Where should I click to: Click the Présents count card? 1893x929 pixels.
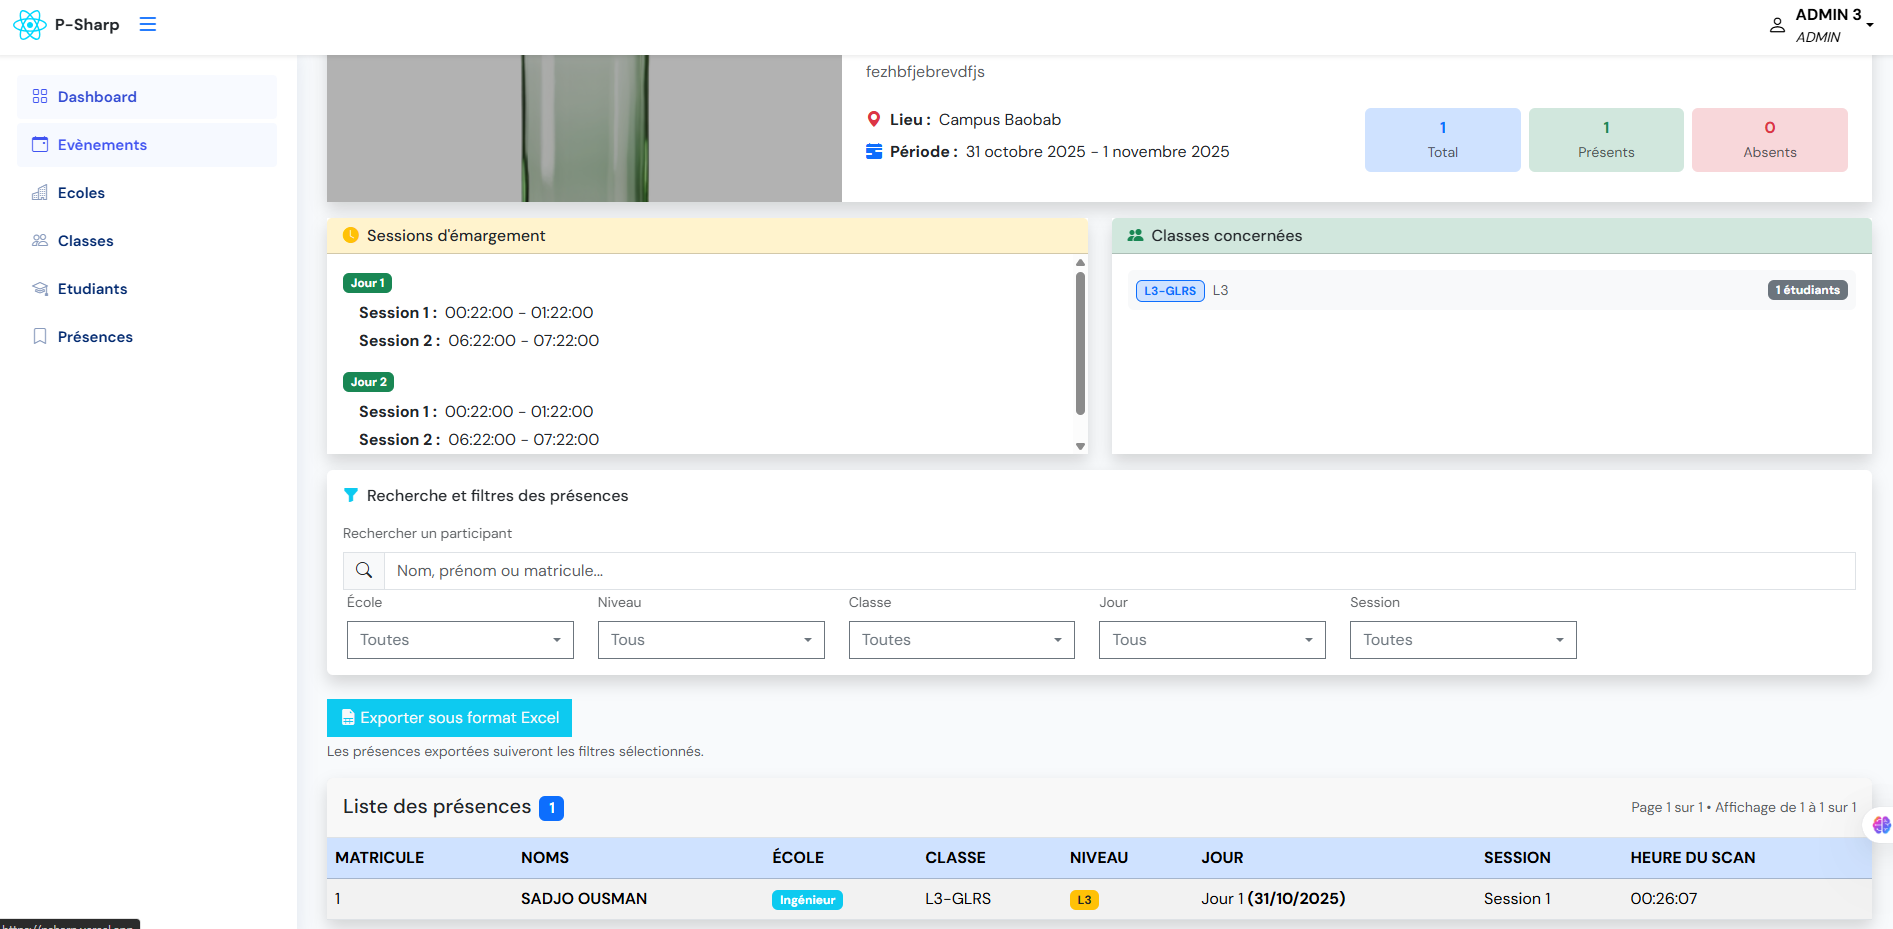coord(1606,140)
